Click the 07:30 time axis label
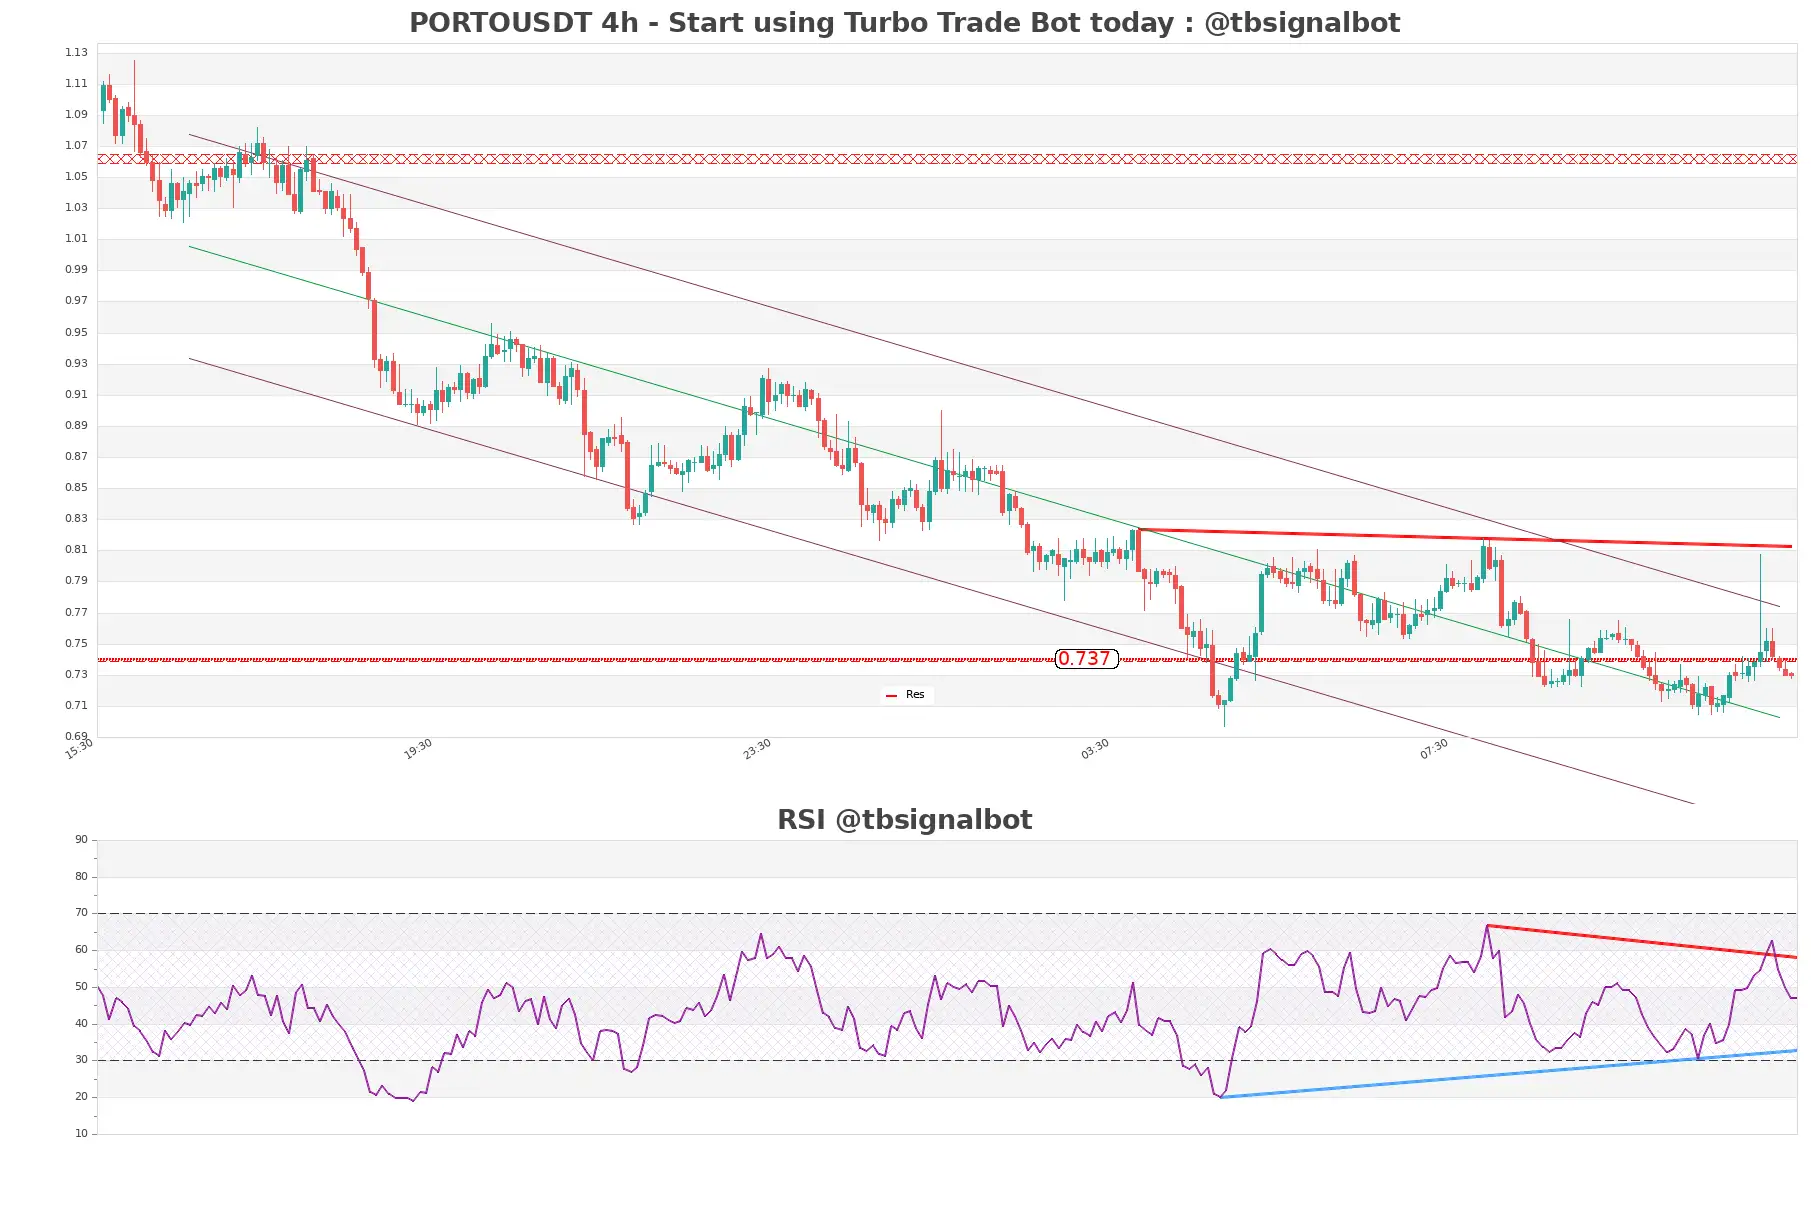The image size is (1811, 1208). pyautogui.click(x=1434, y=749)
